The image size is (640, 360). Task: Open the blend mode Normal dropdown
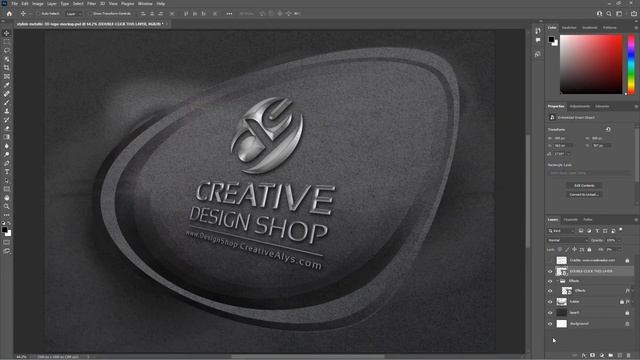pos(568,240)
